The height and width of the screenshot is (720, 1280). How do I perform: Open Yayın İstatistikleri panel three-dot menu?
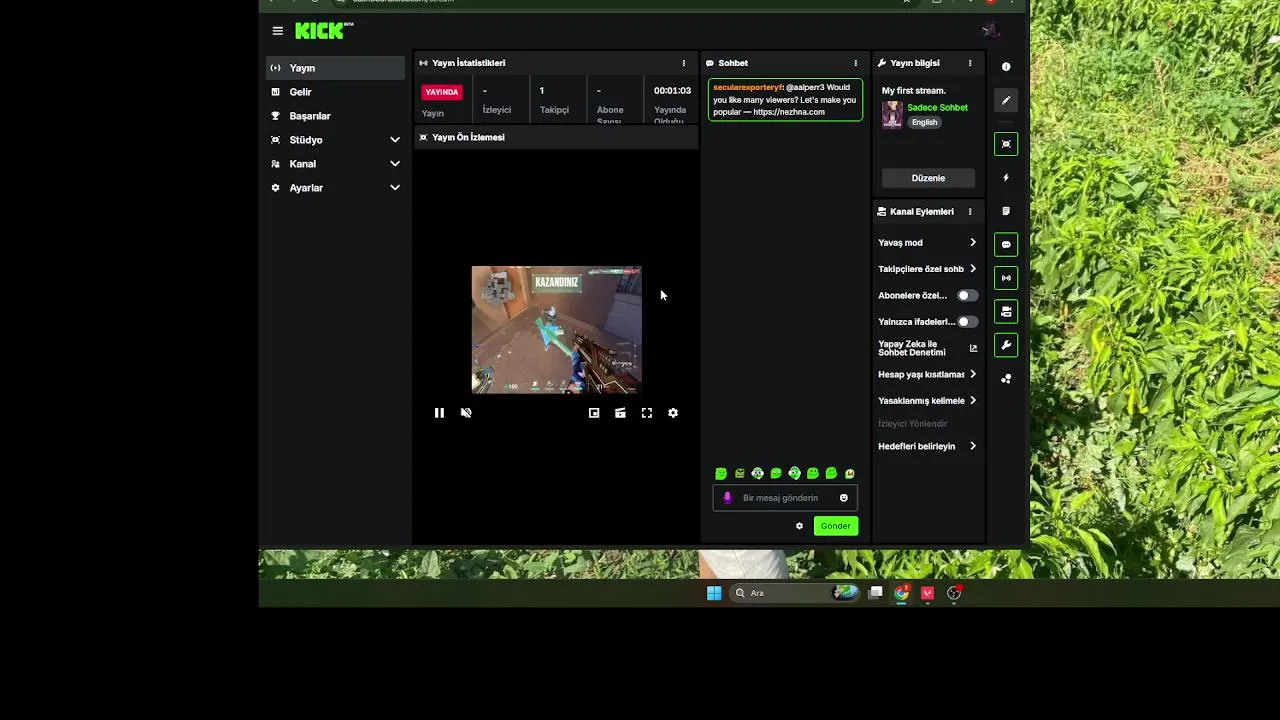click(684, 63)
